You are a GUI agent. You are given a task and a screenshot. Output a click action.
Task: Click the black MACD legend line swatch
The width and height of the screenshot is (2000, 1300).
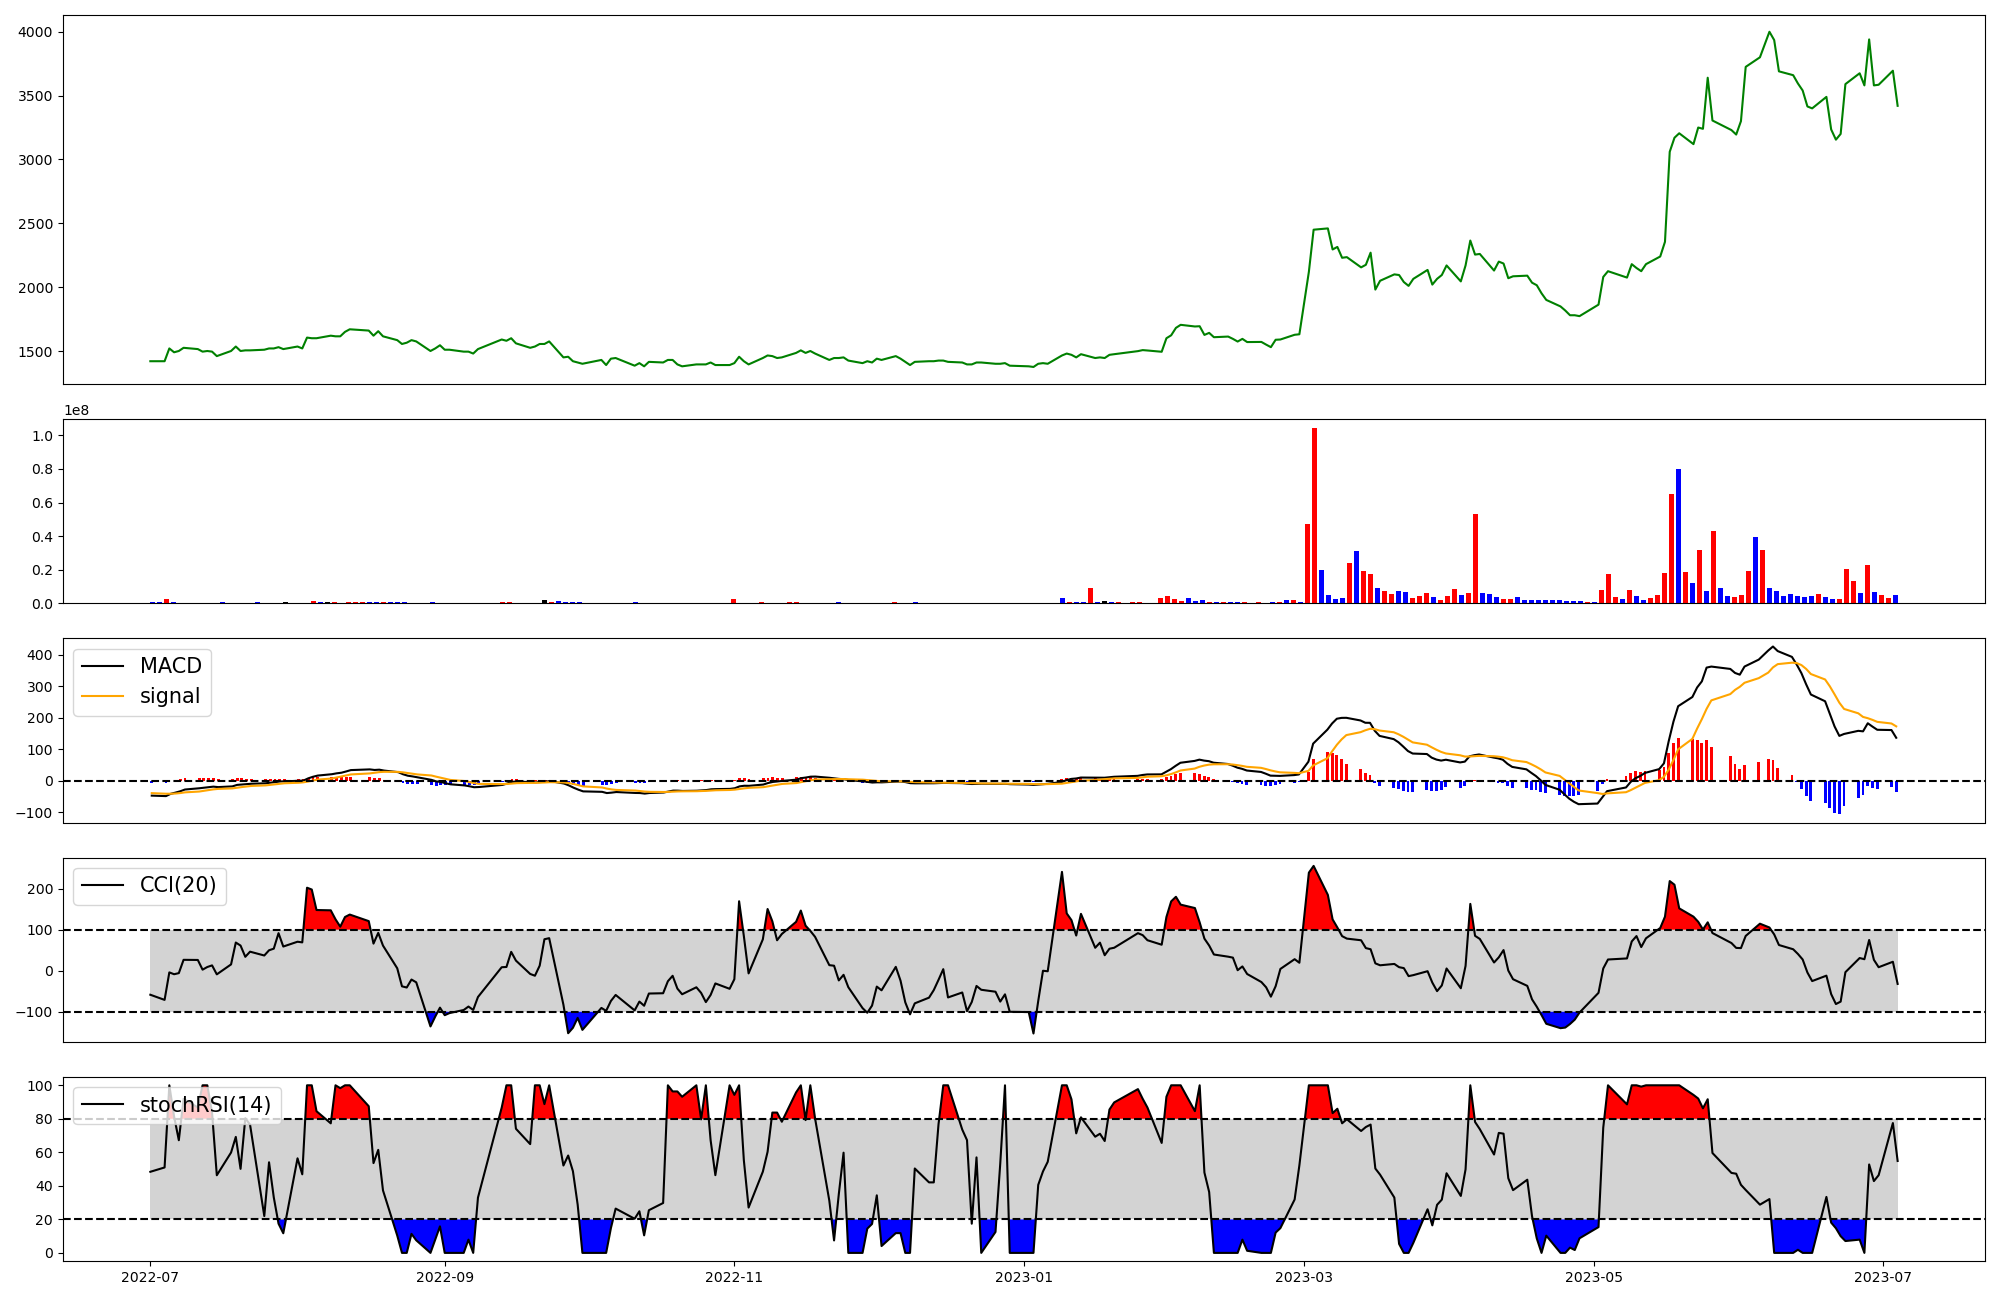pyautogui.click(x=102, y=666)
